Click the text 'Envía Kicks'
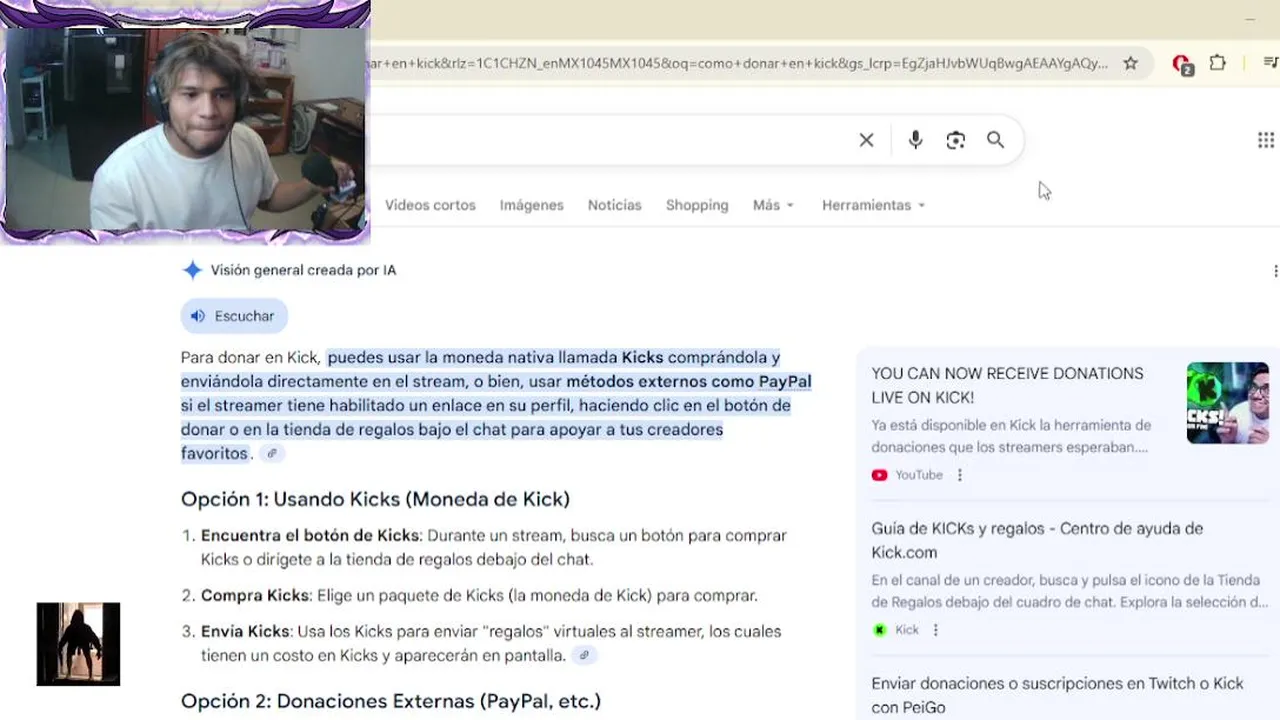 click(x=246, y=631)
